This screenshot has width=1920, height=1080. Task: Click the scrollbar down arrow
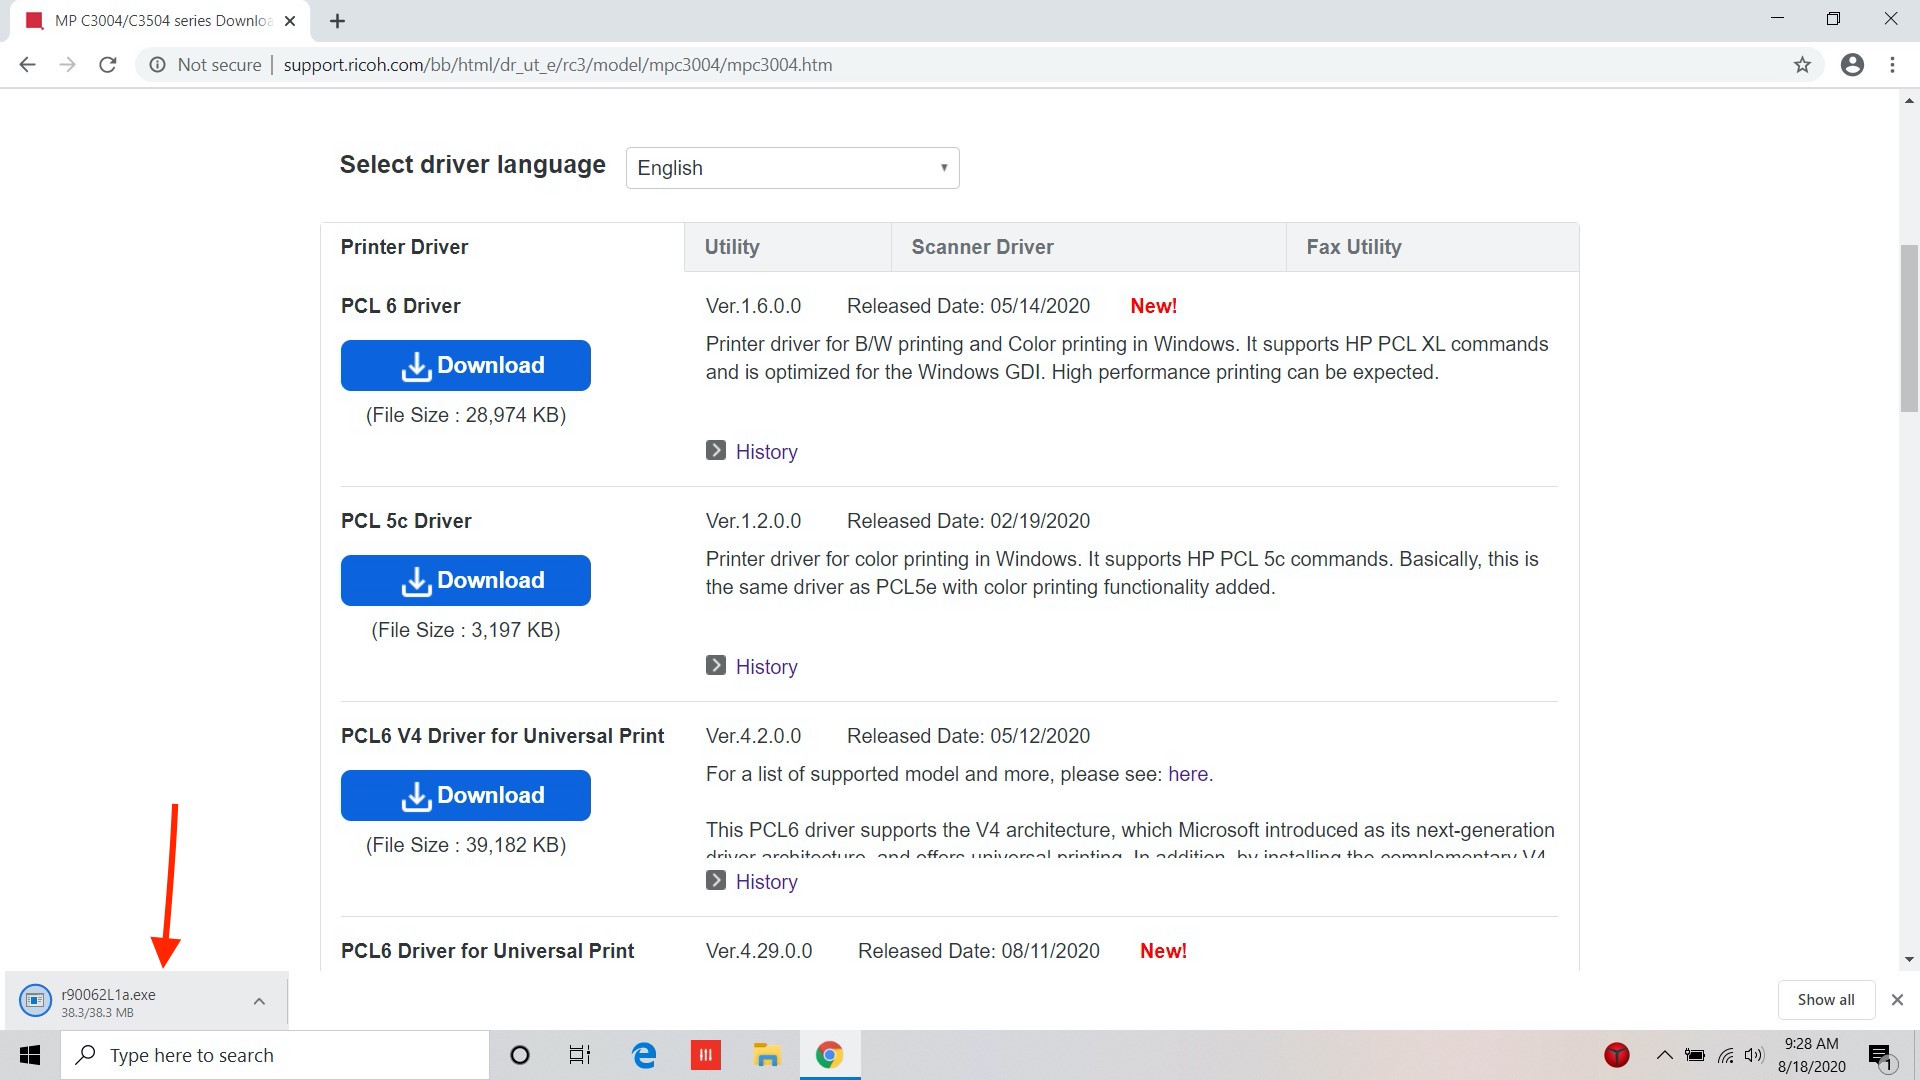click(x=1909, y=960)
